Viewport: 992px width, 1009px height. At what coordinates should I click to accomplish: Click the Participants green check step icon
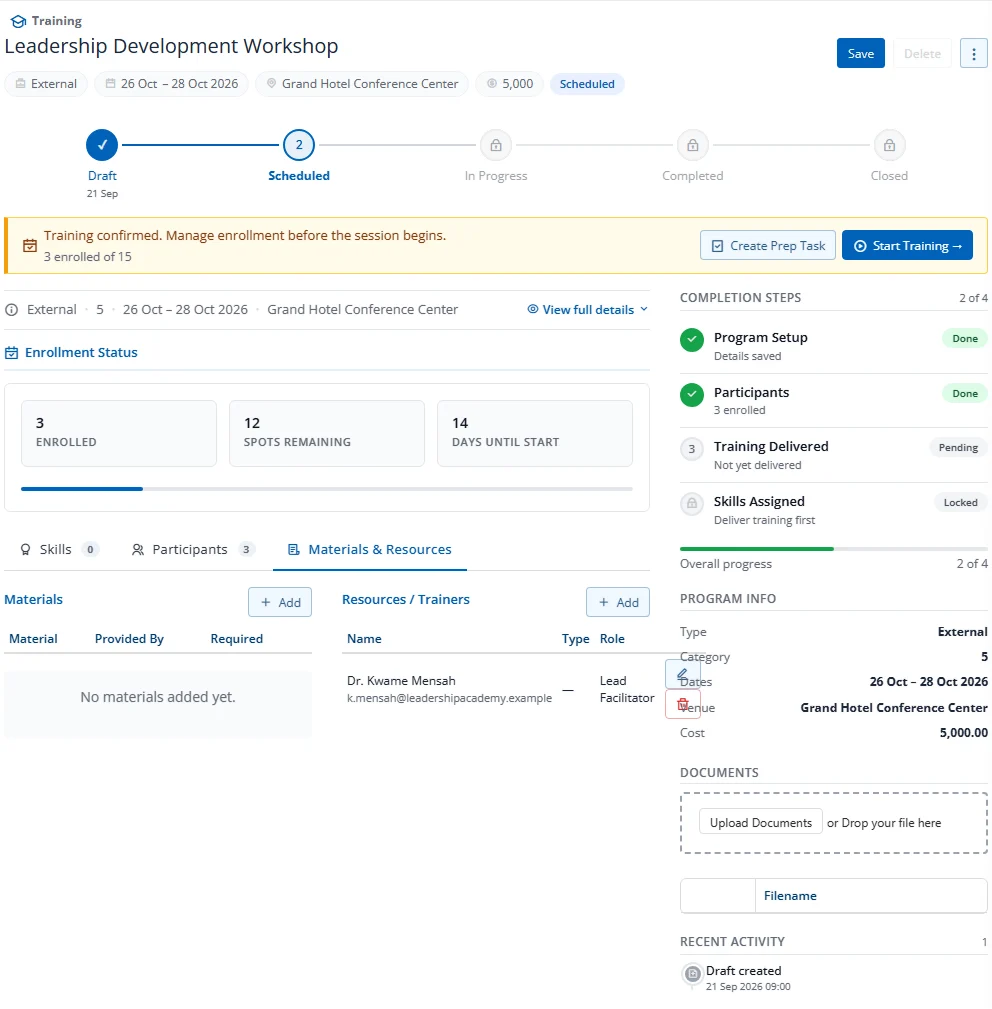tap(692, 394)
